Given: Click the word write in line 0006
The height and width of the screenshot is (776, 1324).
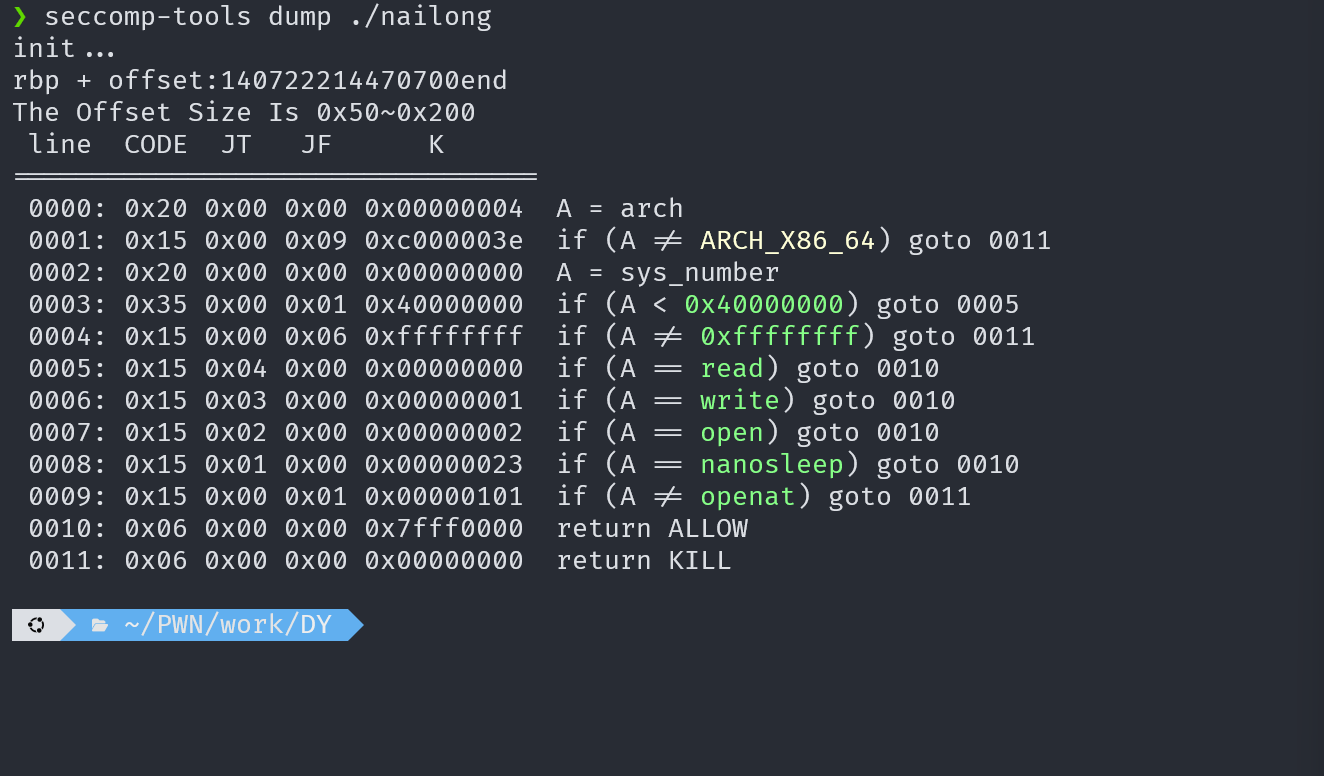Looking at the screenshot, I should click(740, 400).
